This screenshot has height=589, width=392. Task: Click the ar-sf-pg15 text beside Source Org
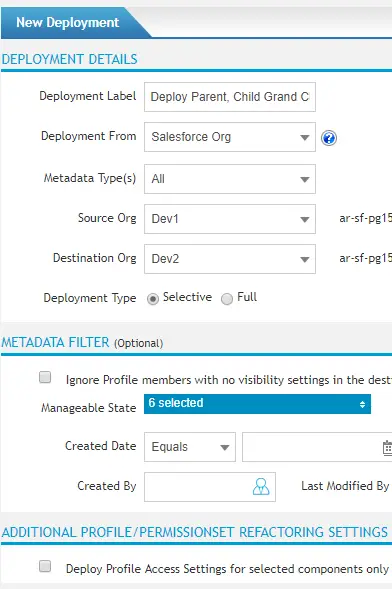tap(365, 218)
